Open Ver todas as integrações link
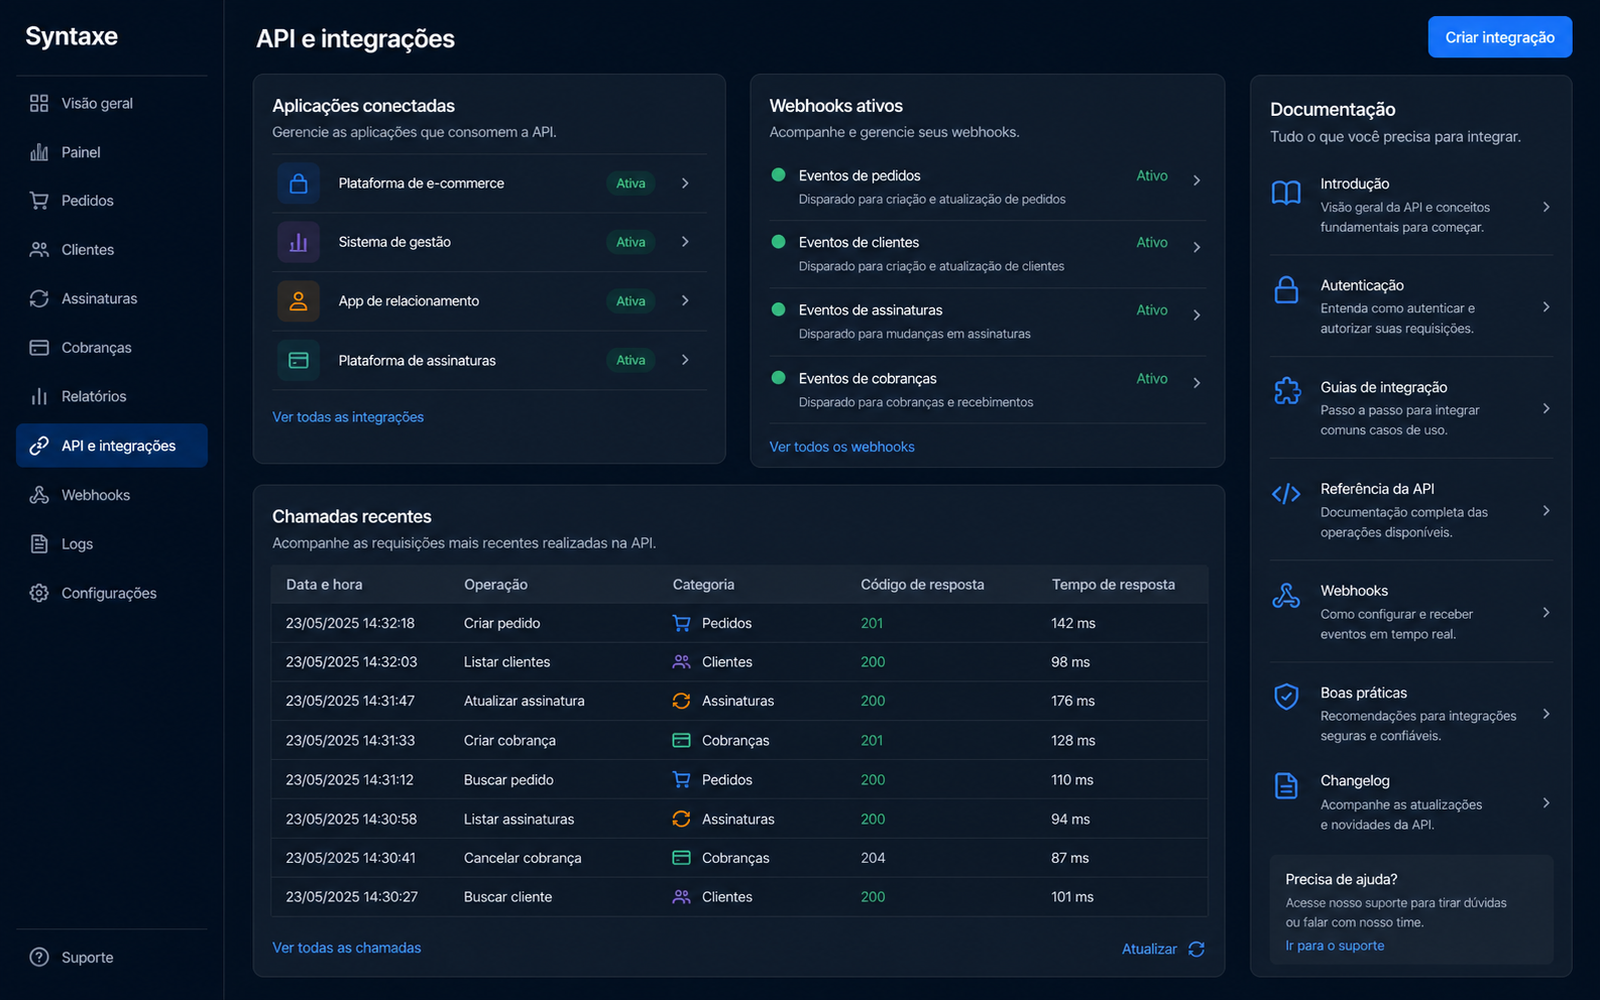 (x=348, y=417)
